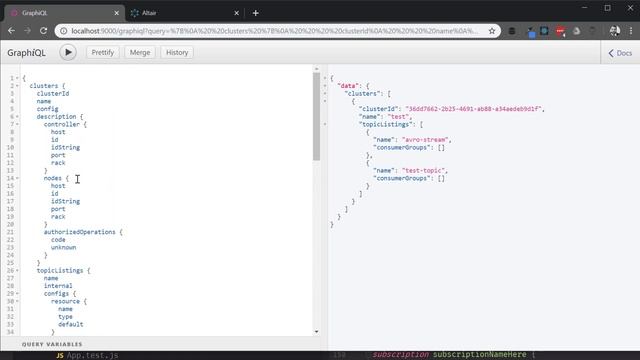Click the default field on line 33
This screenshot has height=360, width=640.
pyautogui.click(x=71, y=324)
